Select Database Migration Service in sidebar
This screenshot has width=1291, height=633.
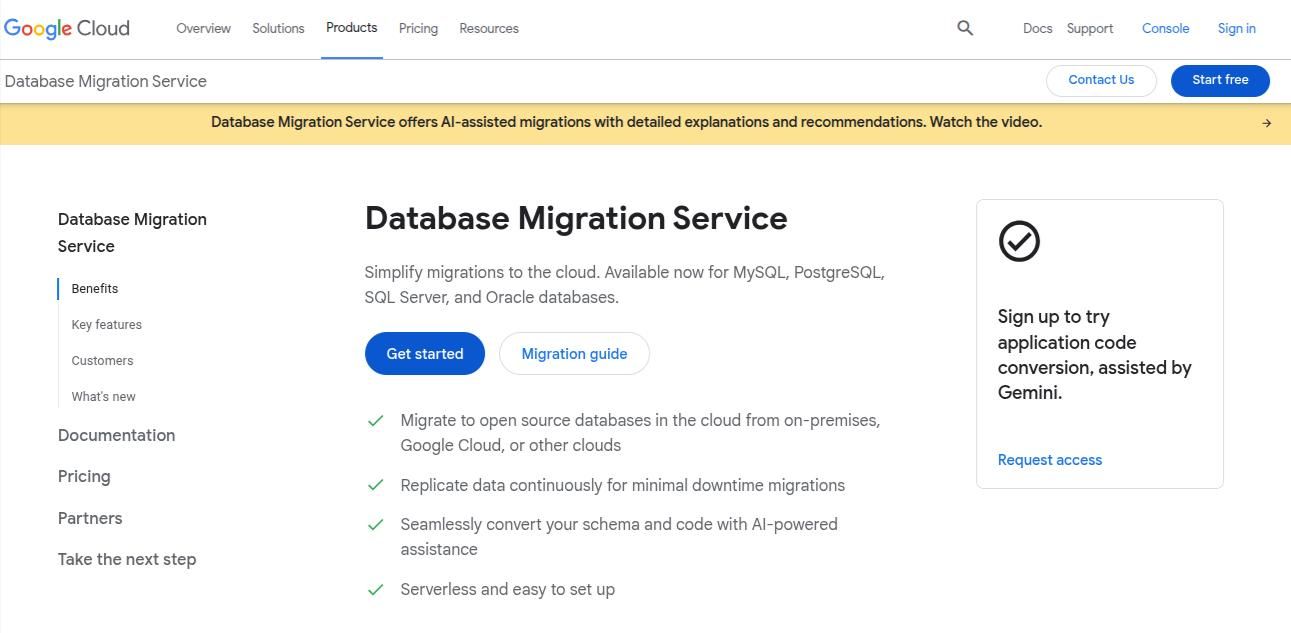[x=132, y=232]
